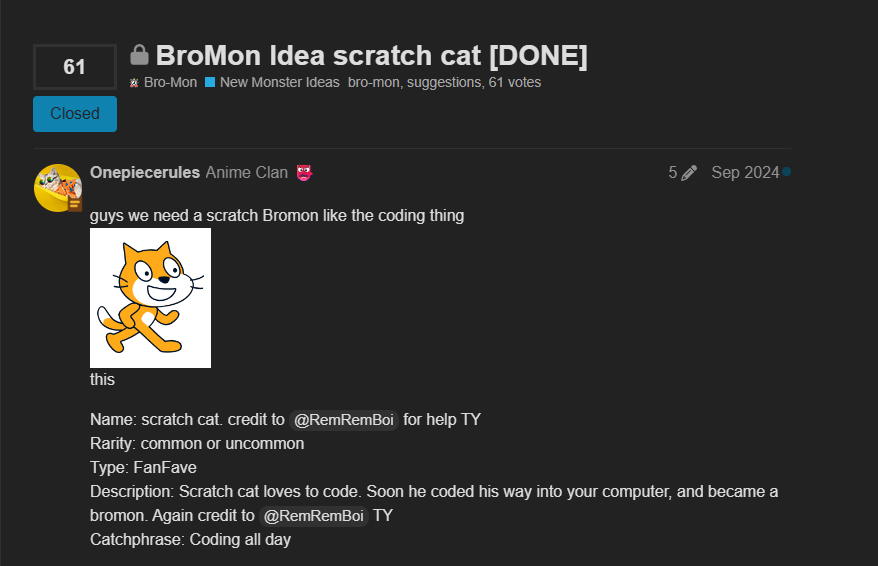Click the Bro-Mon category logo icon
The width and height of the screenshot is (878, 566).
coord(134,83)
